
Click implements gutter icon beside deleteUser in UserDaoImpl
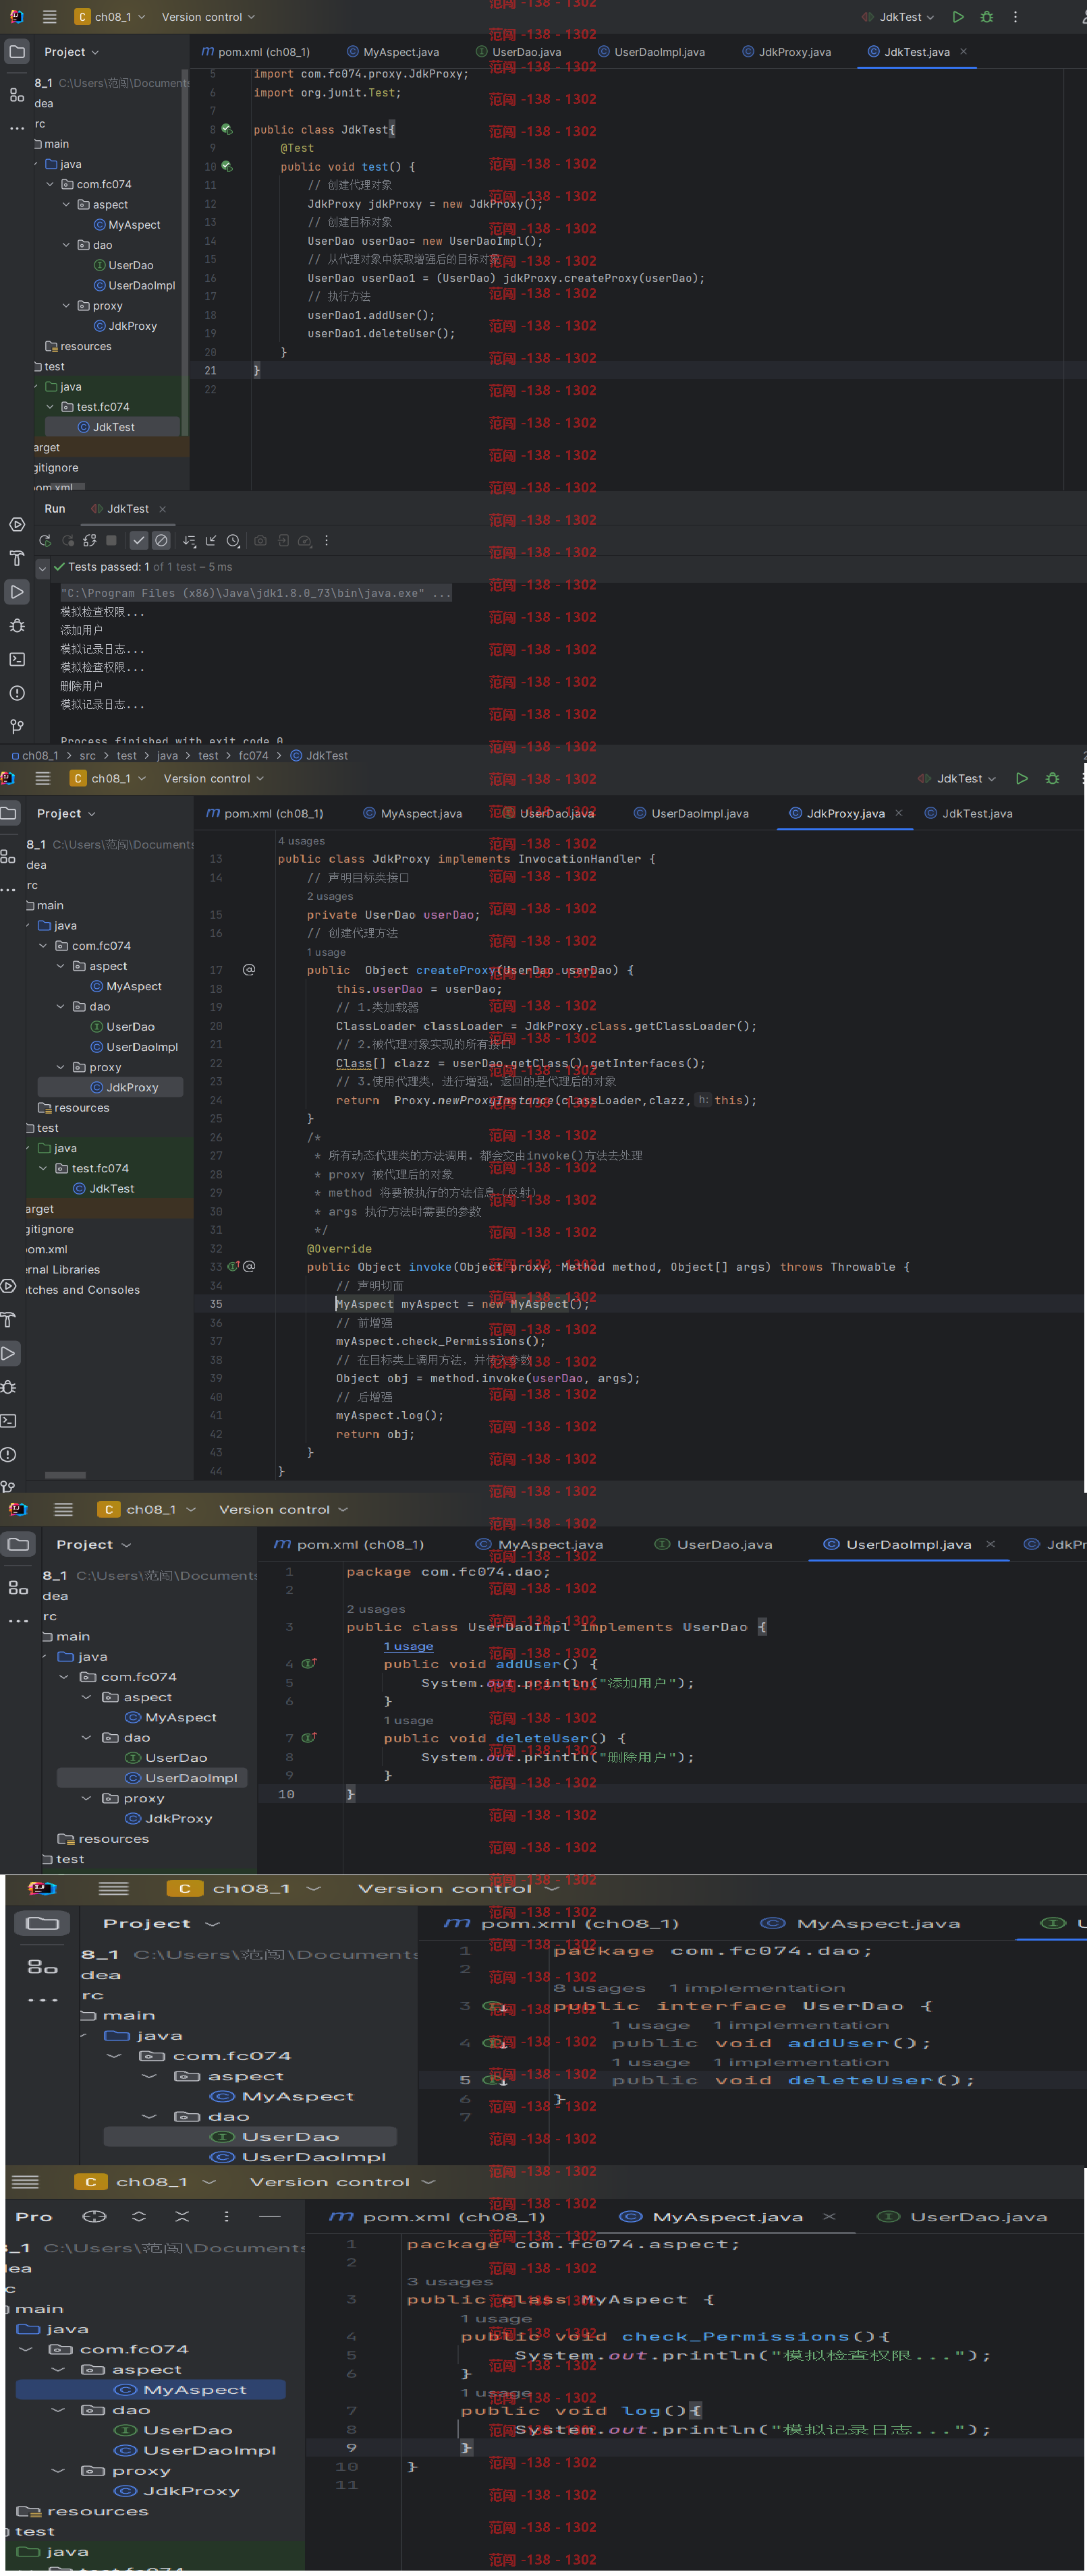click(309, 1738)
